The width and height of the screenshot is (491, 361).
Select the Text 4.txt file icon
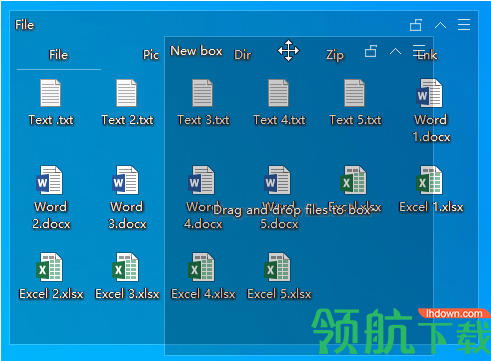click(x=278, y=93)
